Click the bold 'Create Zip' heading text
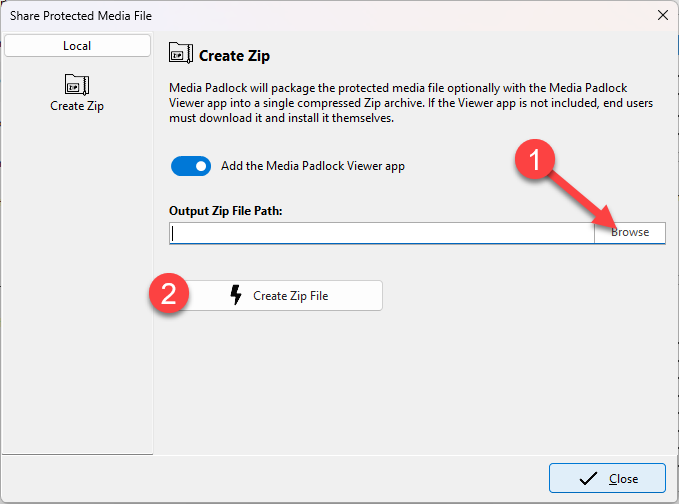Image resolution: width=679 pixels, height=504 pixels. point(235,55)
